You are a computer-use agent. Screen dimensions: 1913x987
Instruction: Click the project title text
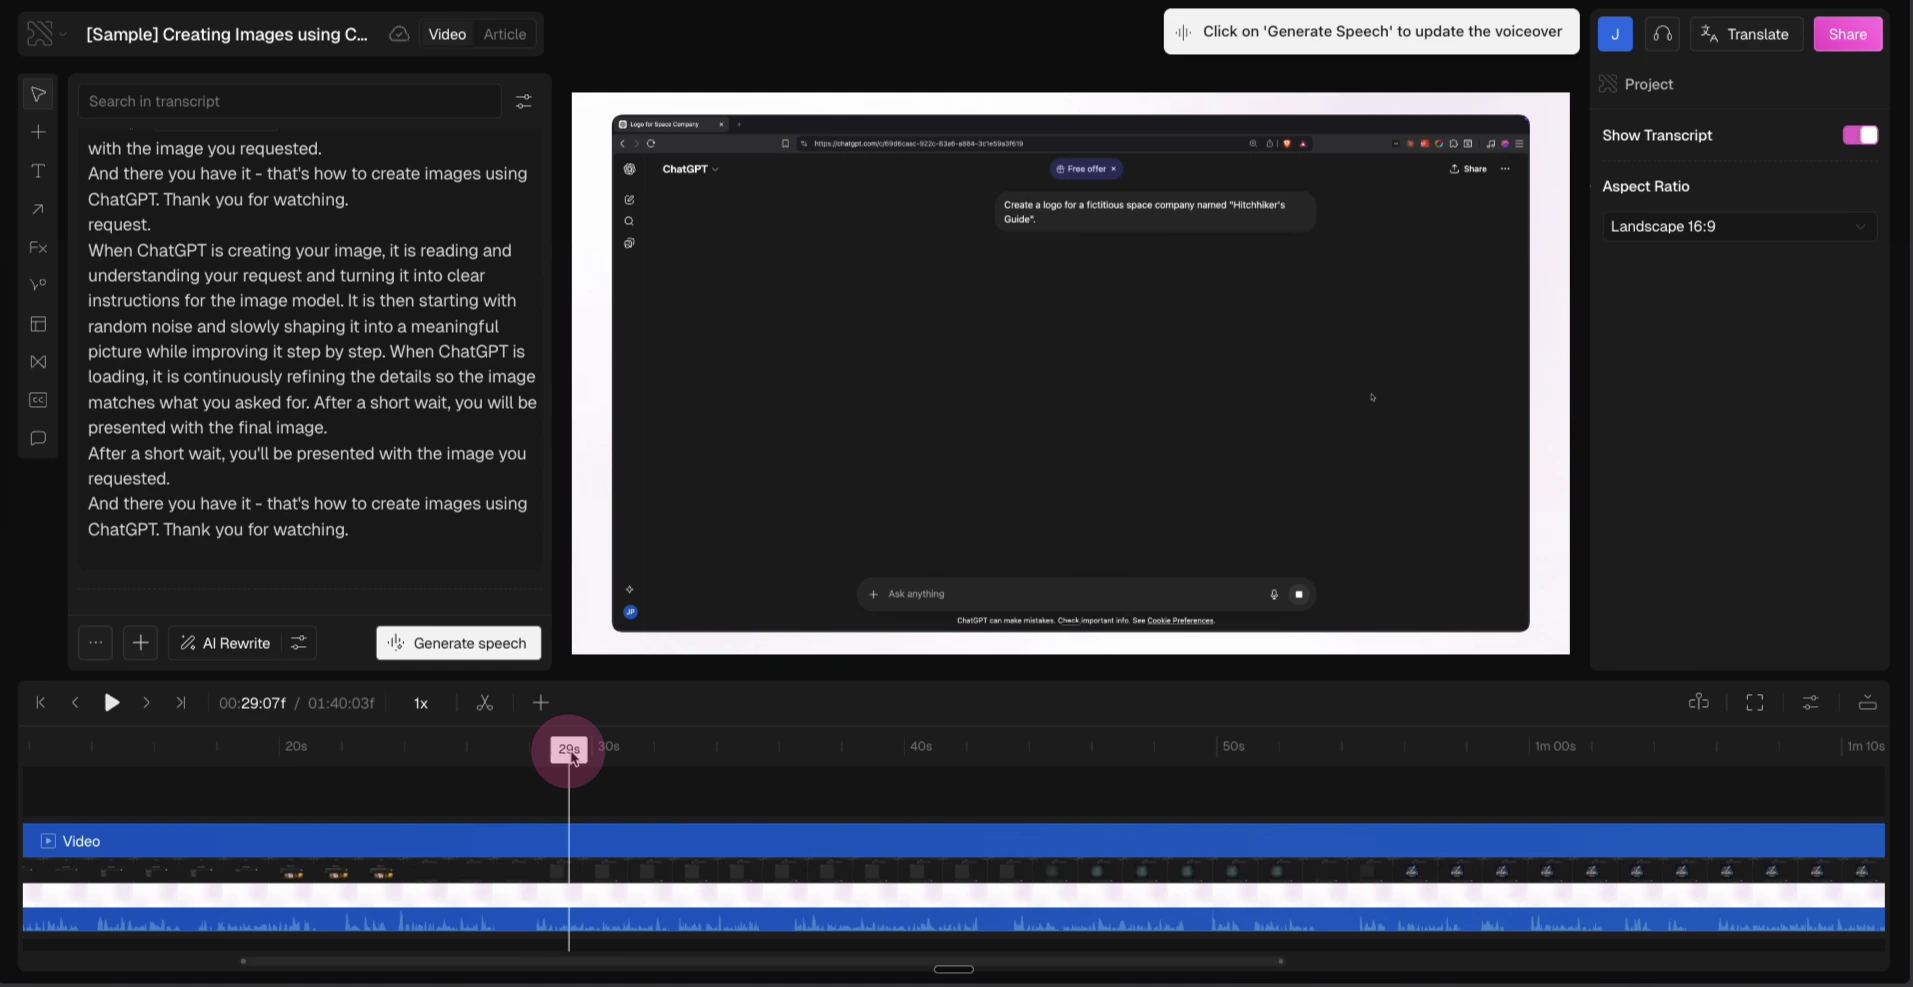pyautogui.click(x=227, y=34)
